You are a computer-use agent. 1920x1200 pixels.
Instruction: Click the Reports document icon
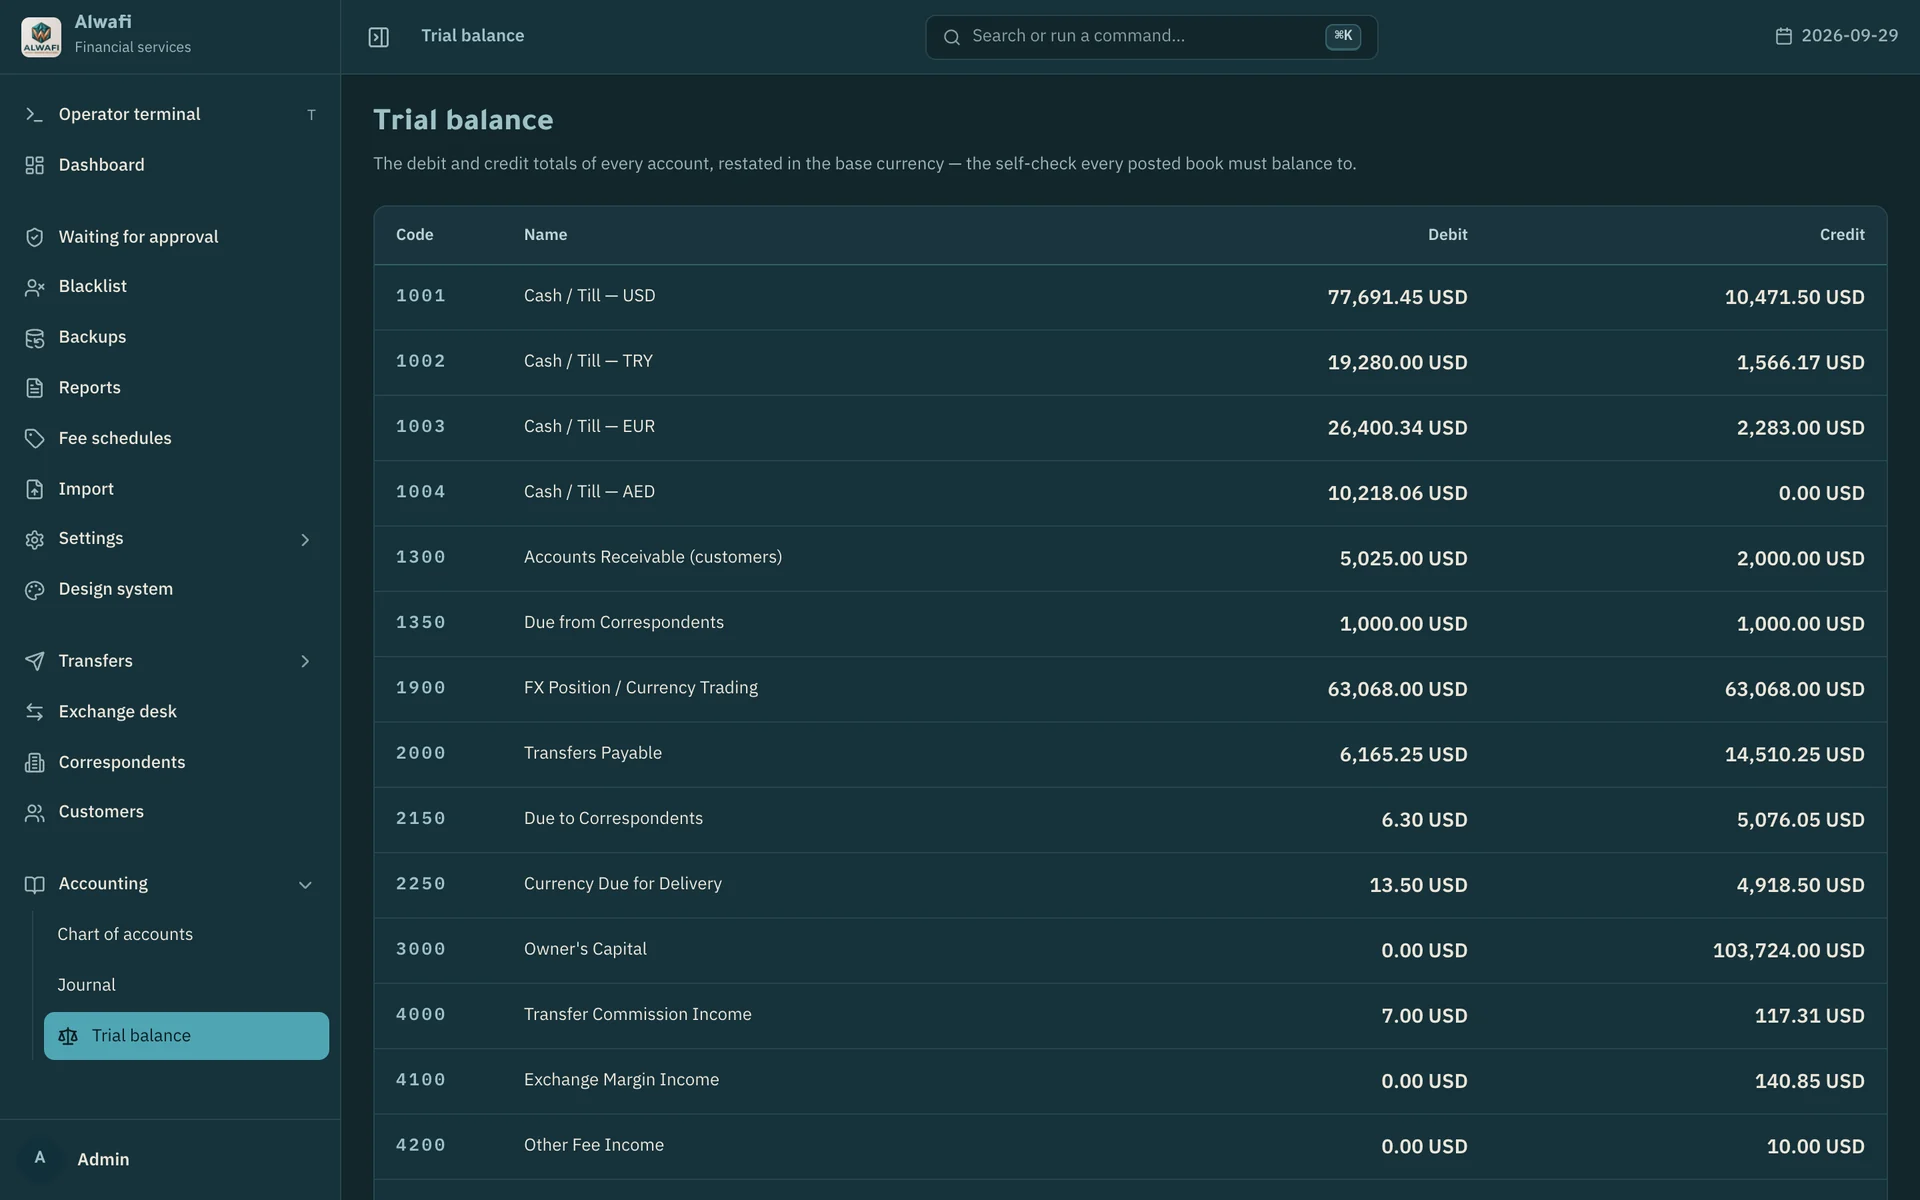34,388
